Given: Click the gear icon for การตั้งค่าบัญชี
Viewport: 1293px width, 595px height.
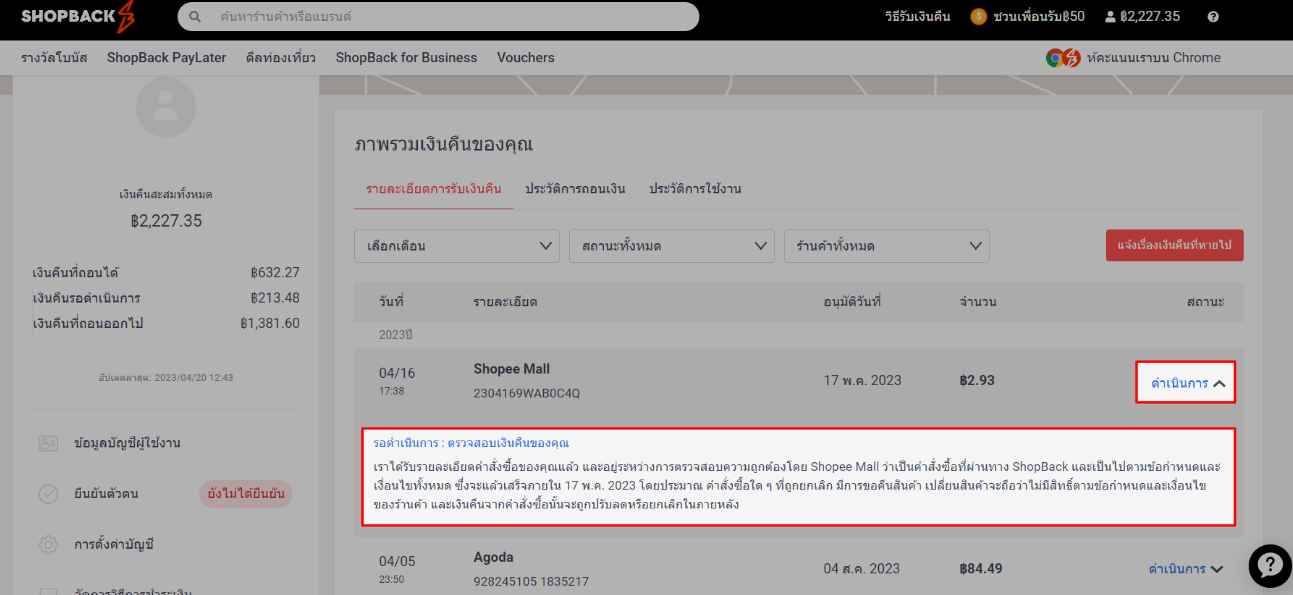Looking at the screenshot, I should (x=48, y=545).
